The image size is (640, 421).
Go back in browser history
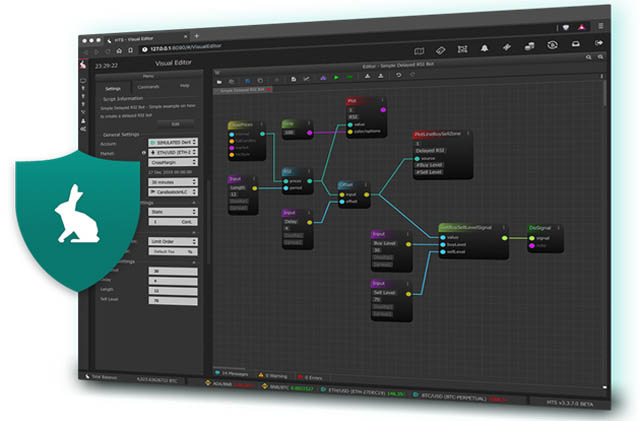pyautogui.click(x=86, y=52)
